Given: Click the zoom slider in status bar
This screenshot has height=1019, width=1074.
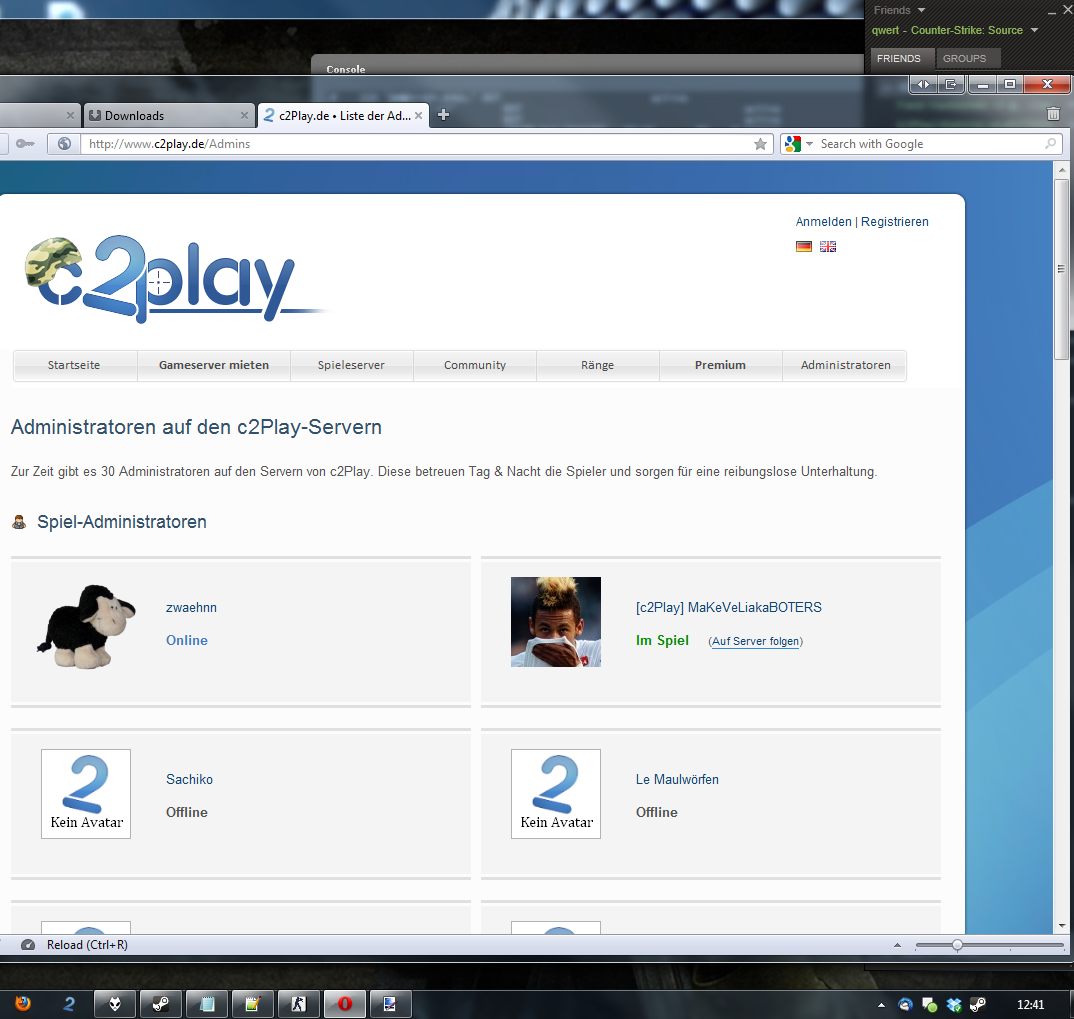Looking at the screenshot, I should 957,945.
